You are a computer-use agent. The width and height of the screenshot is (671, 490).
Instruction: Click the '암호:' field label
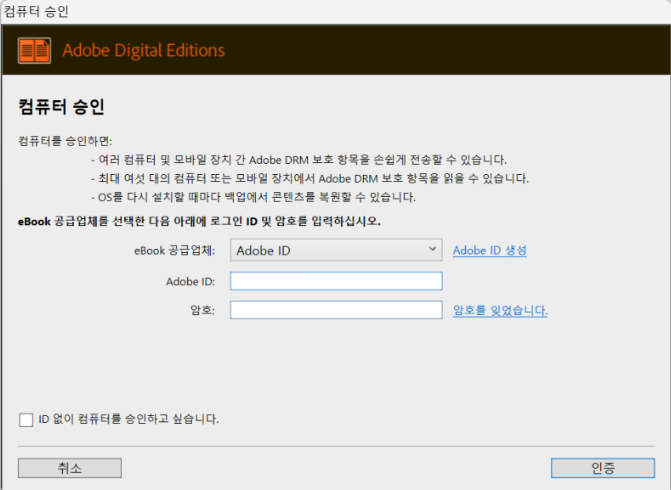202,310
